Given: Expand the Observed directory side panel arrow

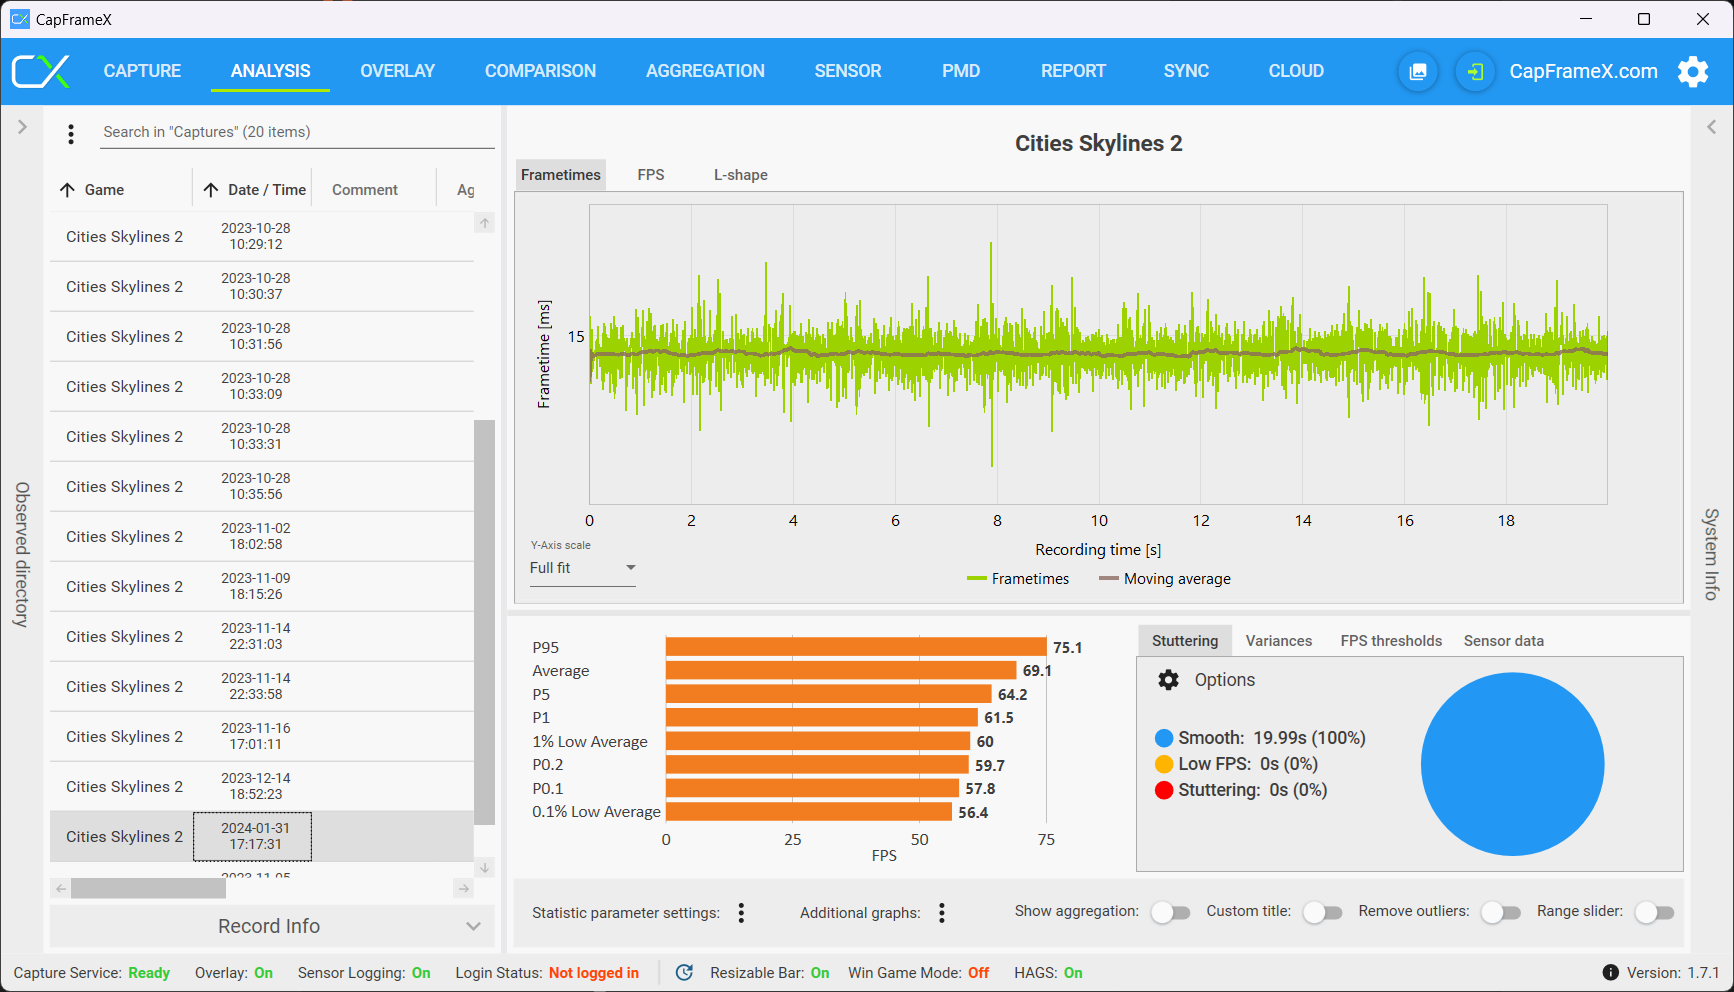Looking at the screenshot, I should tap(22, 127).
